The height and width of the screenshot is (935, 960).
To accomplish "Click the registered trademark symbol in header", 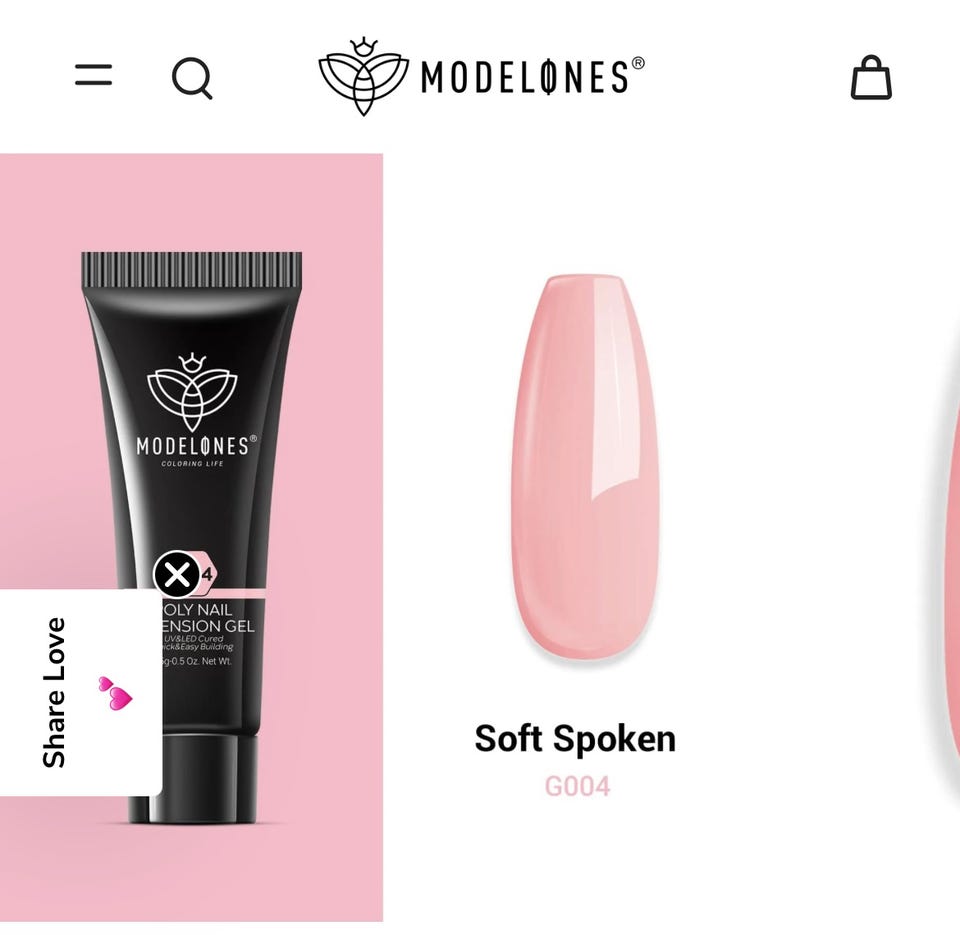I will coord(638,64).
